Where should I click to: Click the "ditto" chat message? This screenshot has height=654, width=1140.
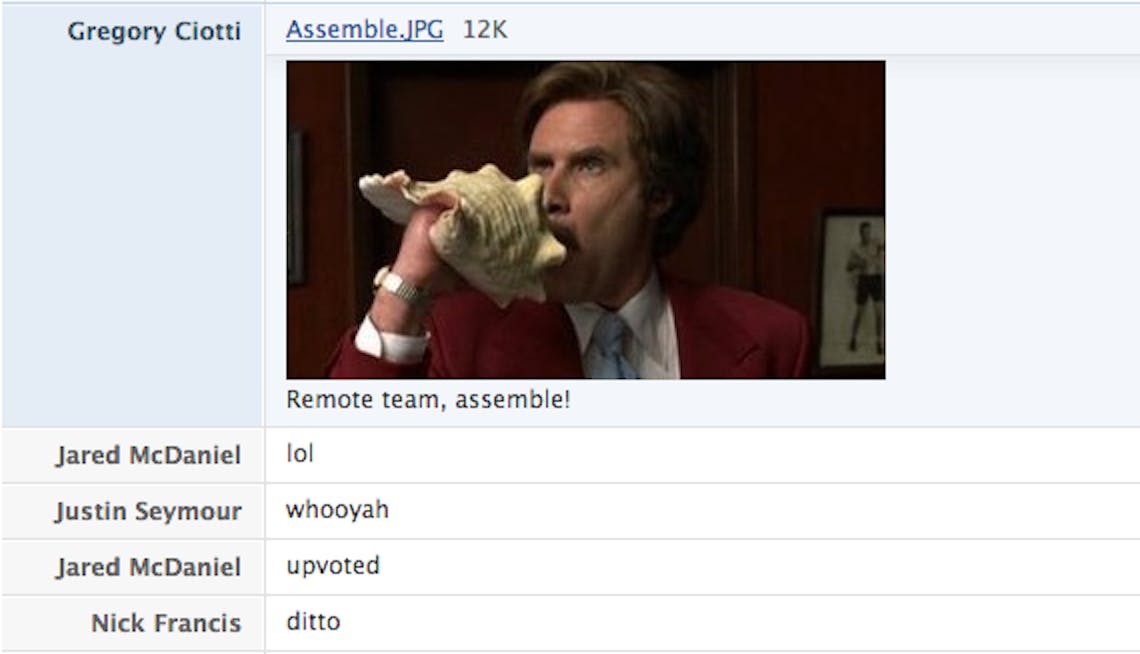(313, 621)
